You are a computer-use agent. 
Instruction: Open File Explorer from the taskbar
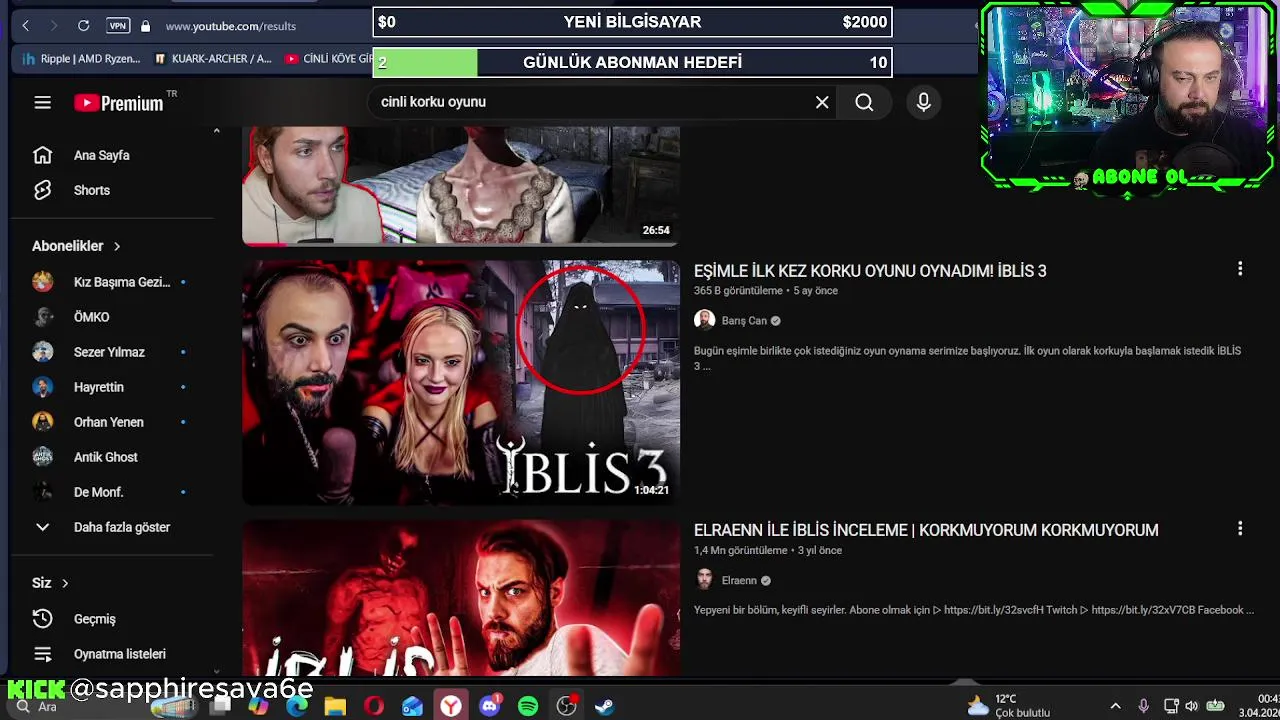coord(335,707)
